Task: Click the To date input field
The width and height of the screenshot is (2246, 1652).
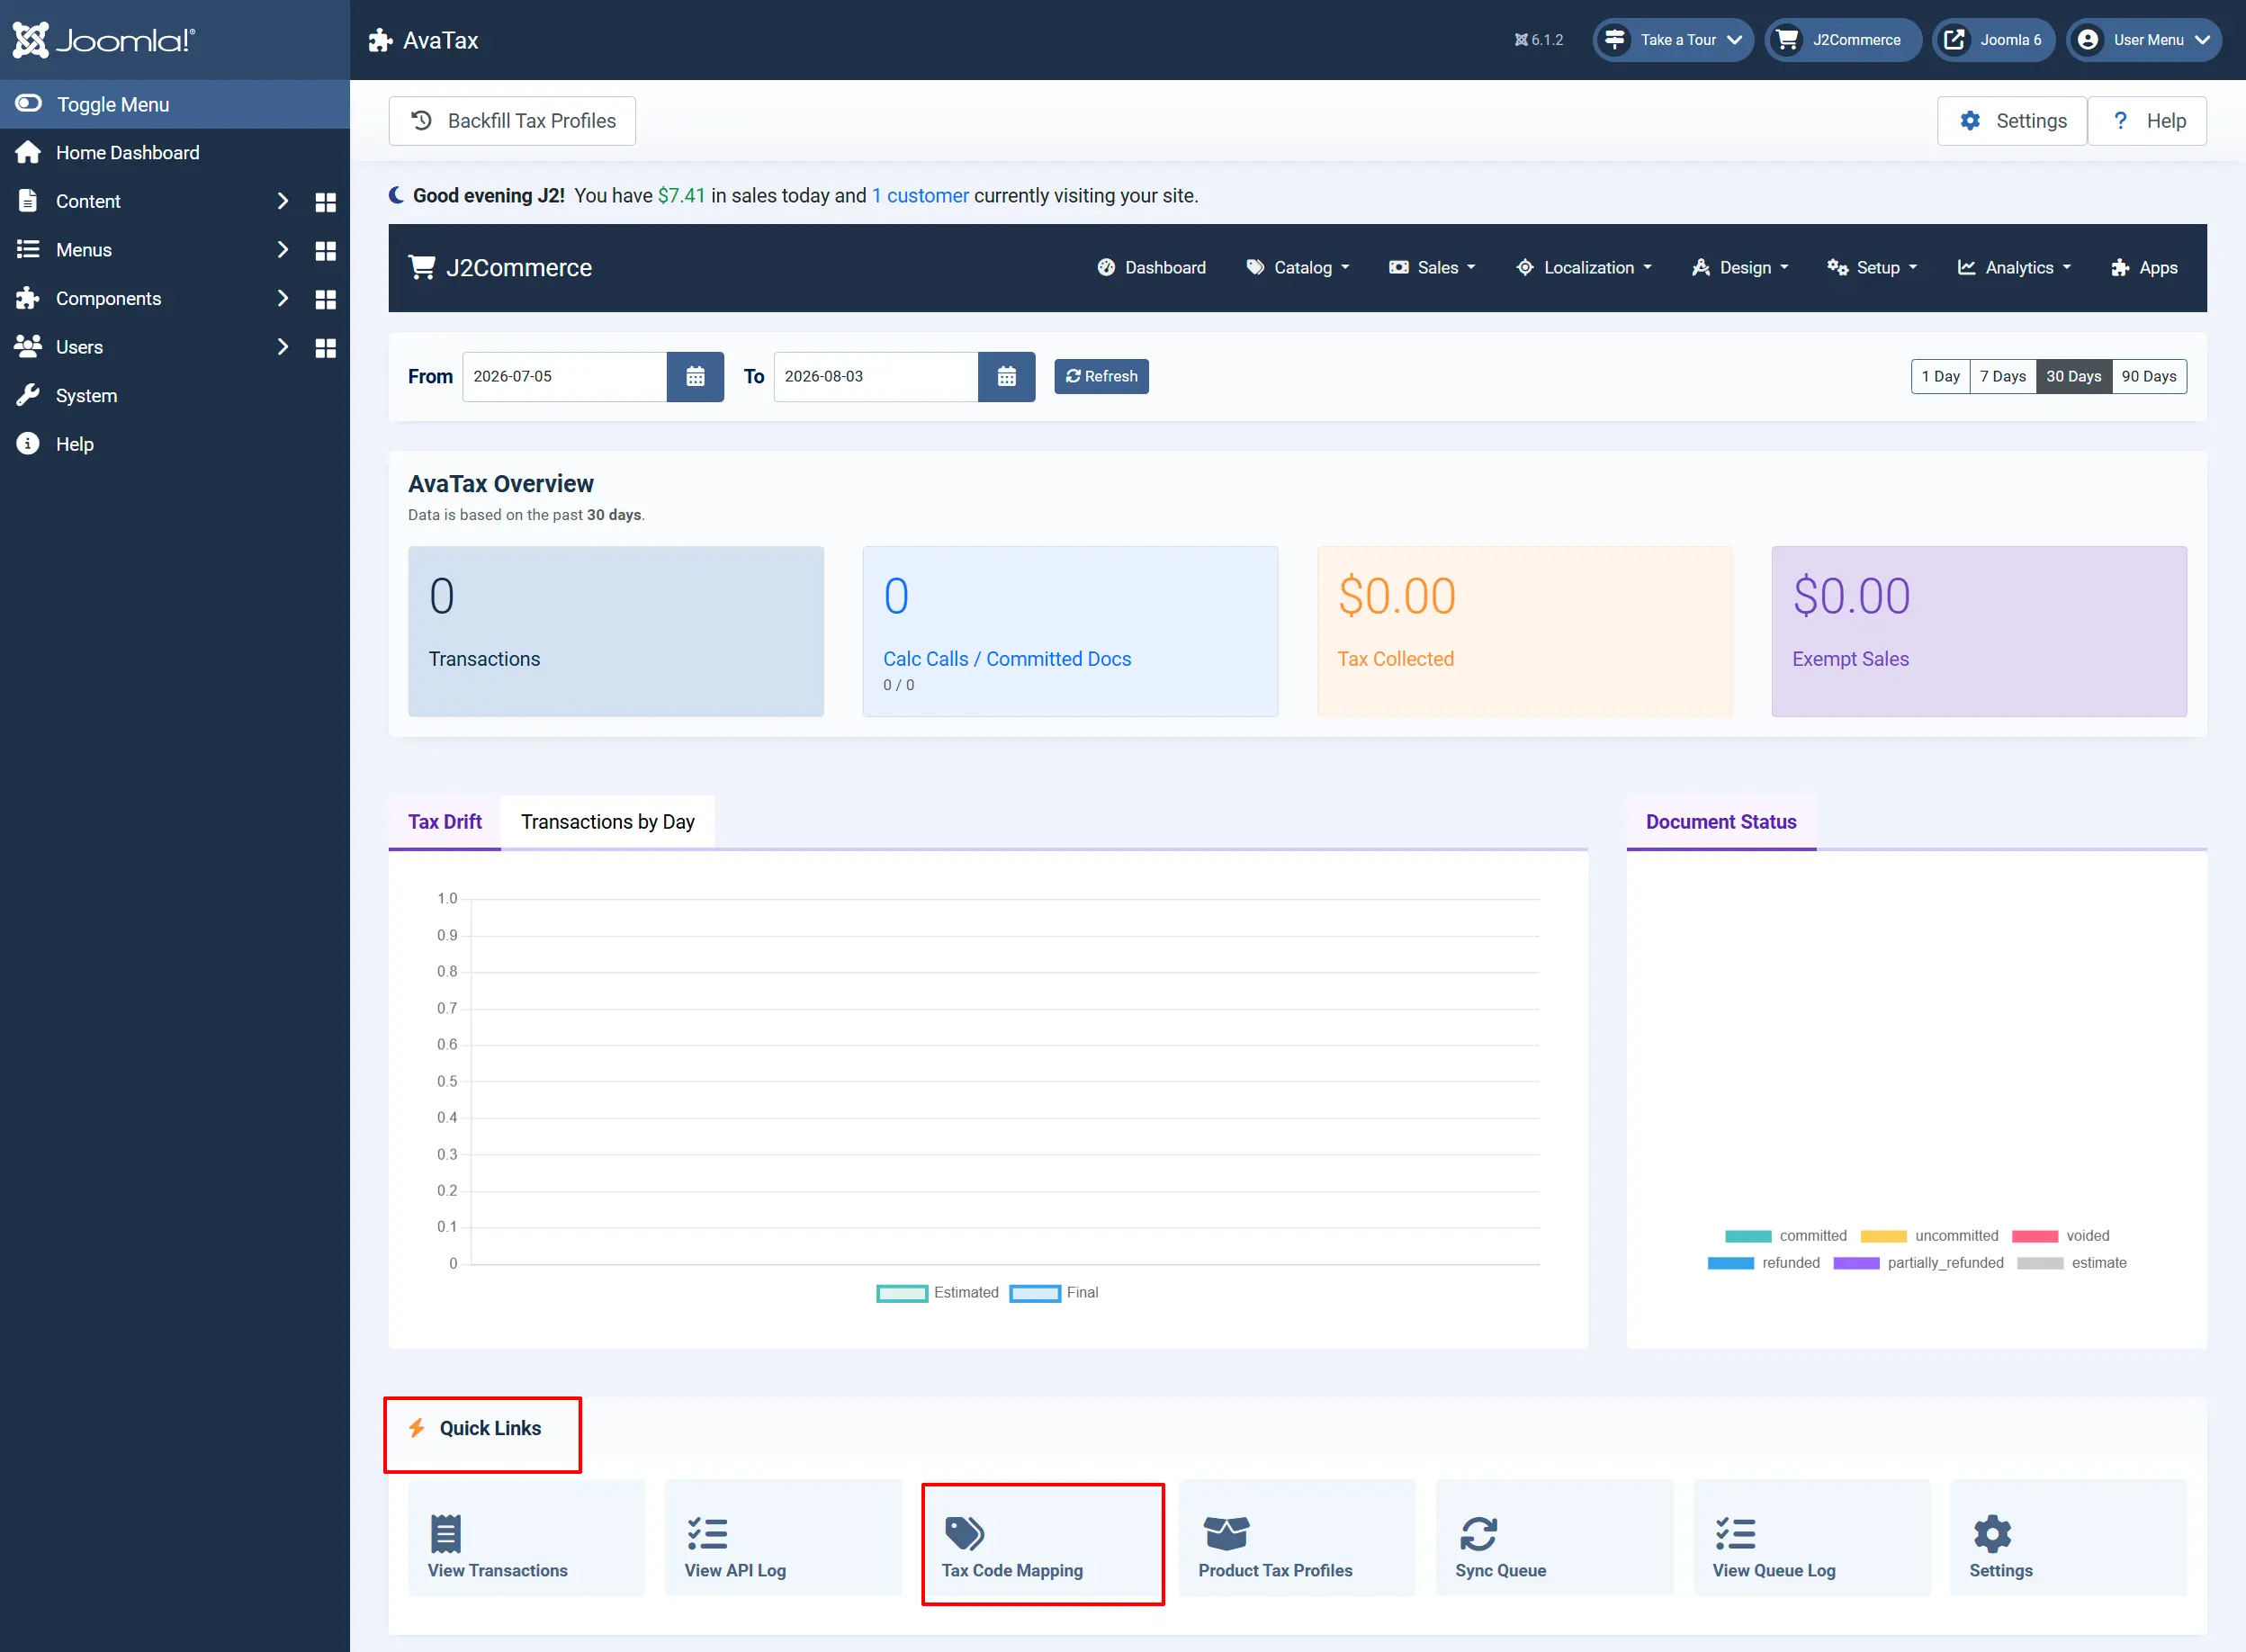Action: 876,377
